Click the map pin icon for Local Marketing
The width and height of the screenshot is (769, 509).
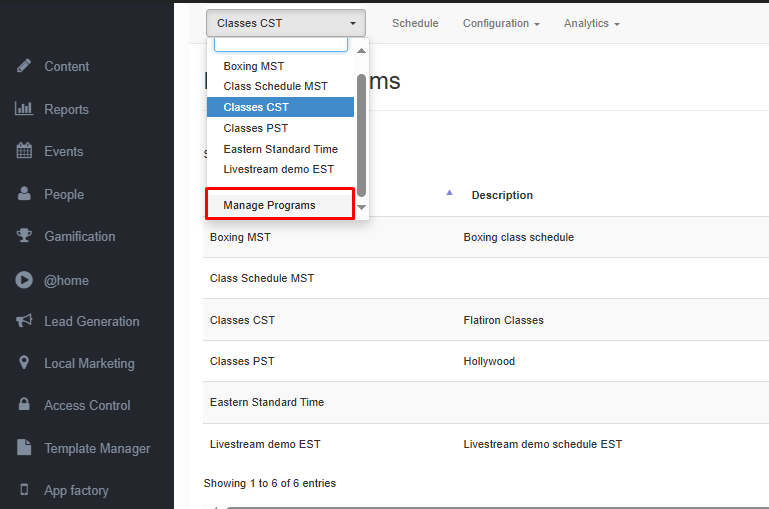(24, 363)
